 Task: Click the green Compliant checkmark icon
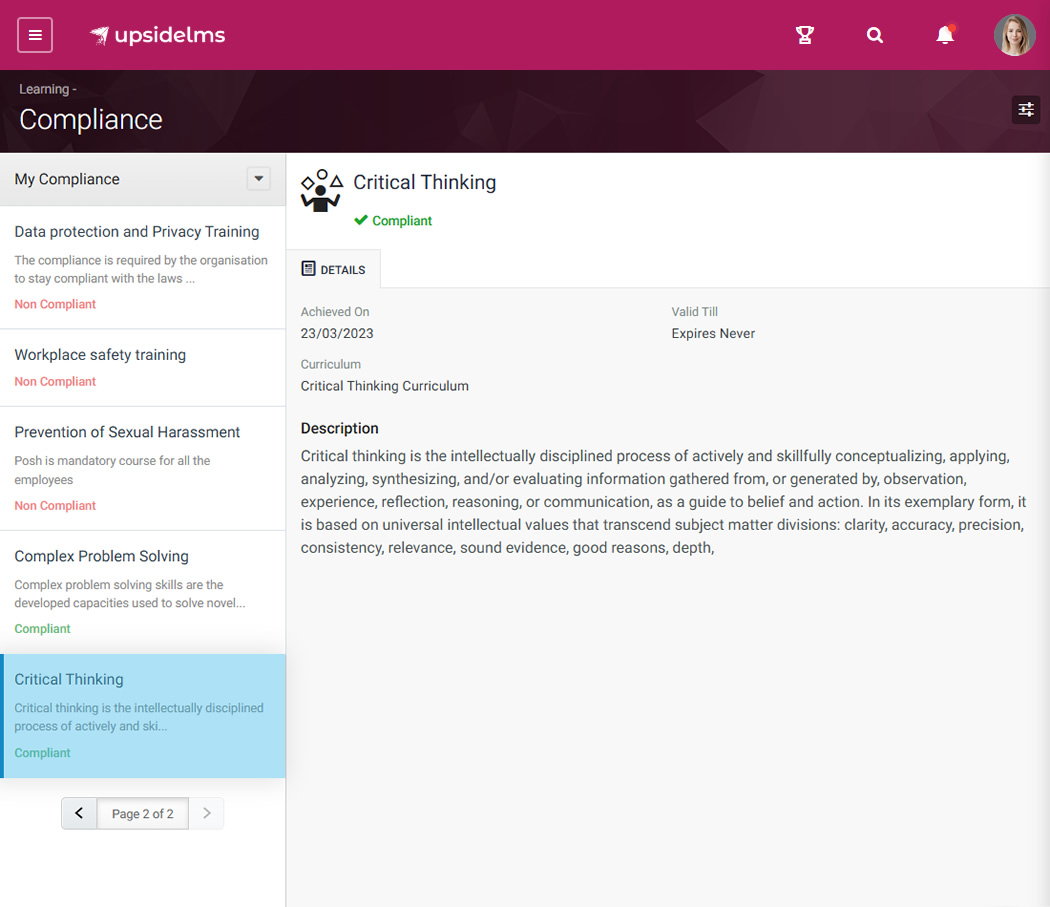click(361, 220)
